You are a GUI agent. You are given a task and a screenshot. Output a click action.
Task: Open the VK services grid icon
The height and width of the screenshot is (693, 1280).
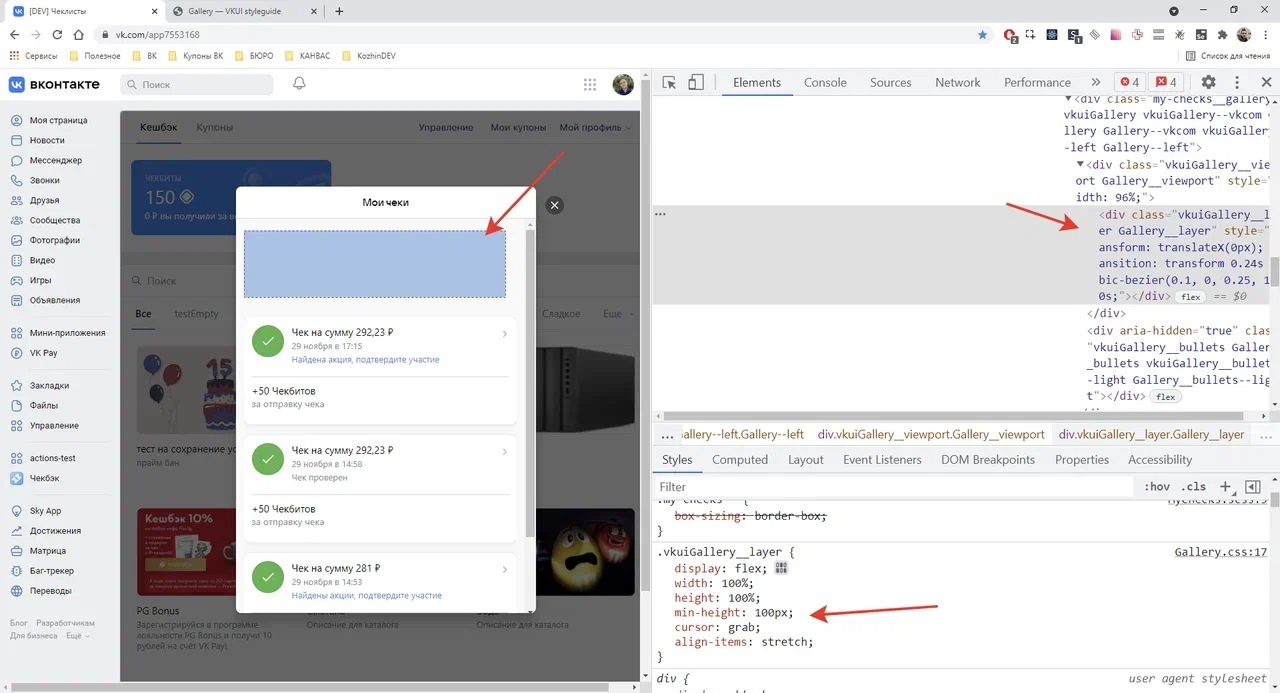(590, 85)
